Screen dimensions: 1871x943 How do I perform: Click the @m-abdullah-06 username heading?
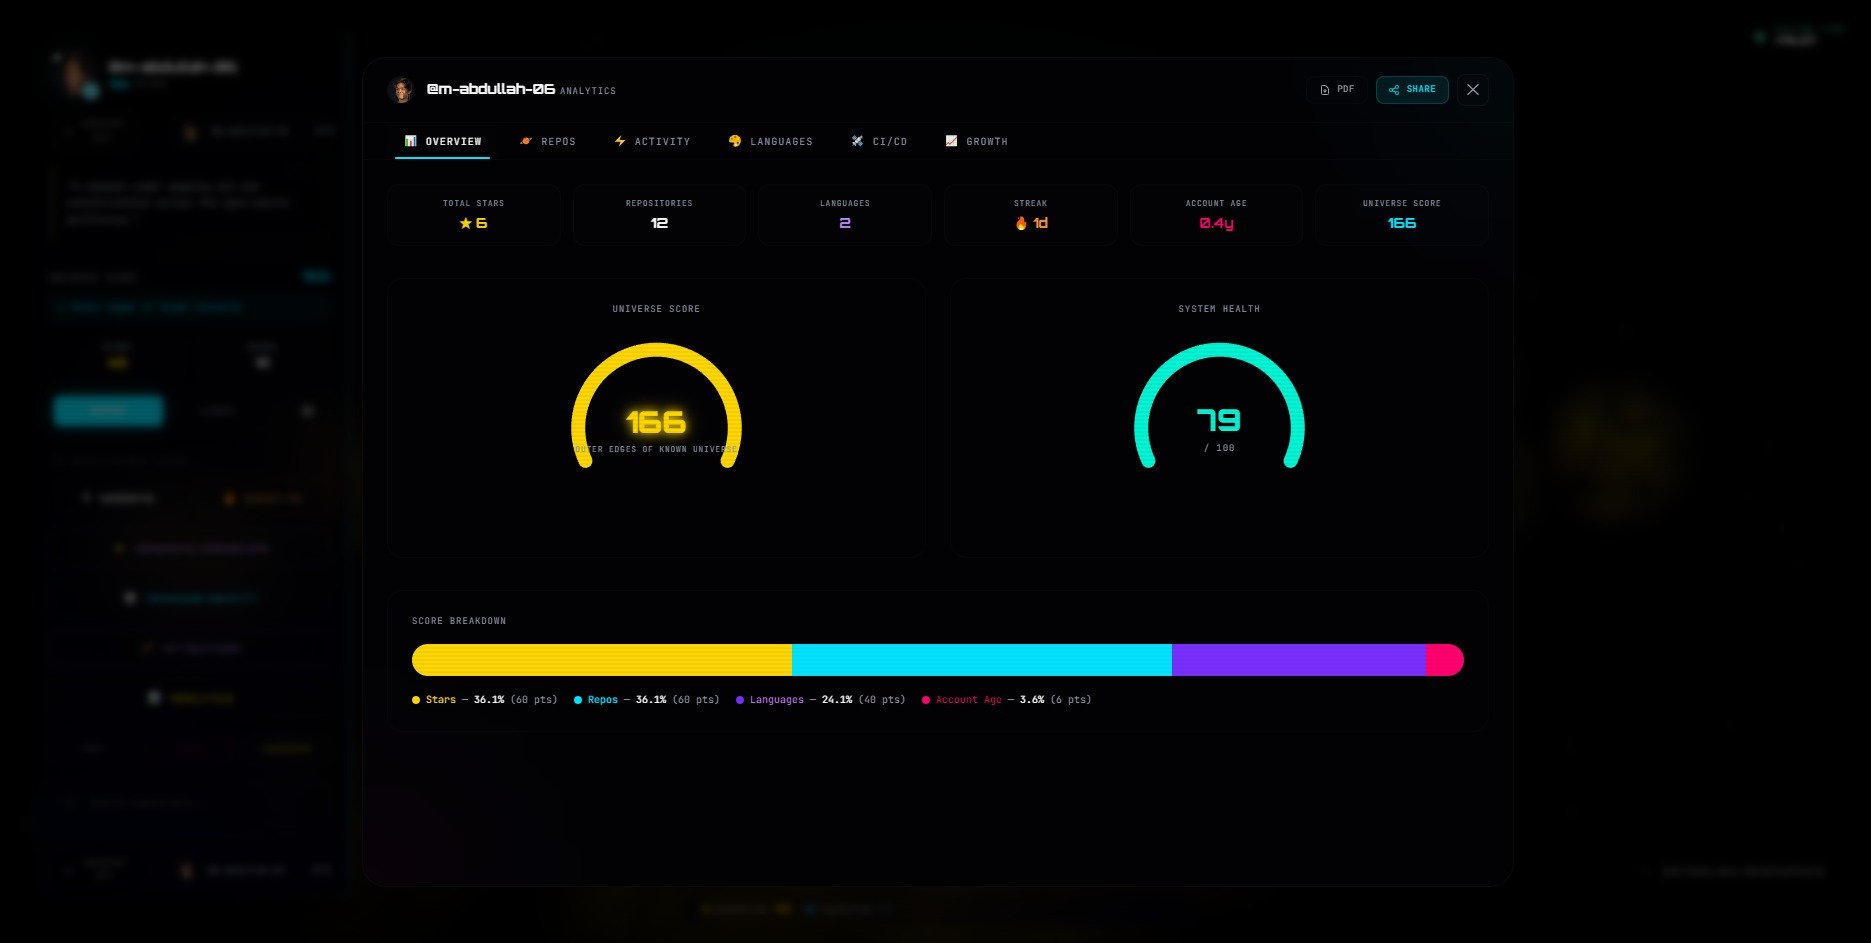click(491, 89)
